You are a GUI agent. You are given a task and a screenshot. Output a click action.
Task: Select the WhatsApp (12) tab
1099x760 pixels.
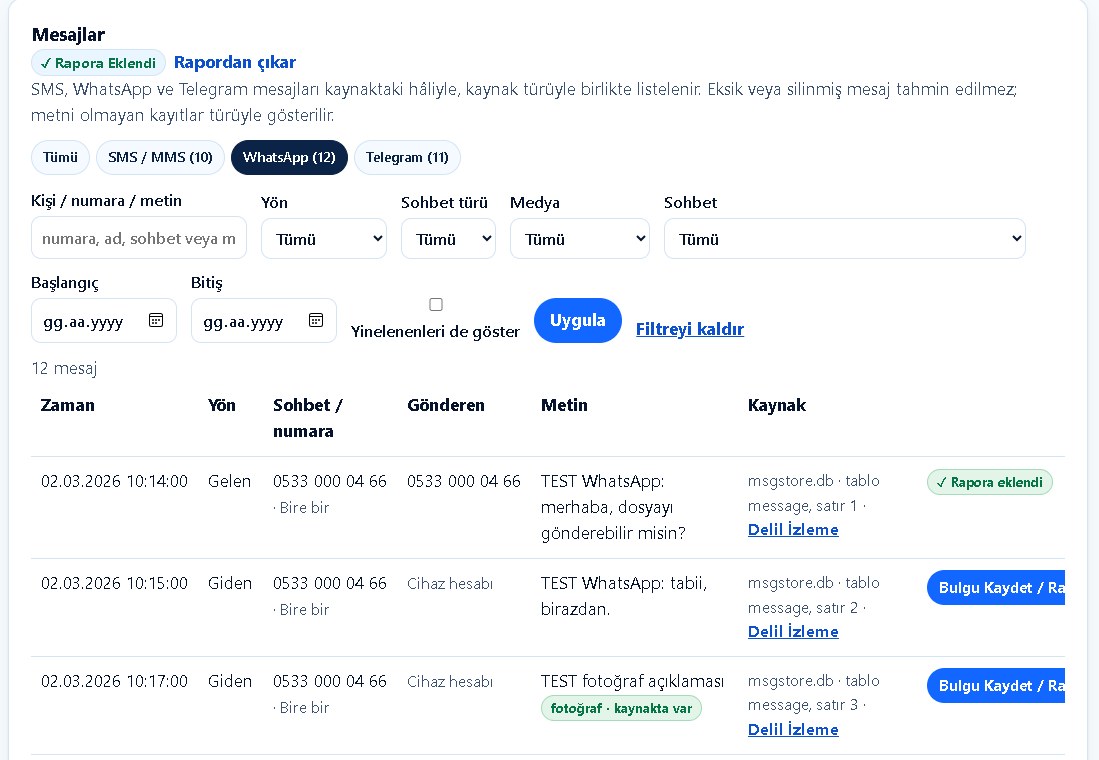289,157
